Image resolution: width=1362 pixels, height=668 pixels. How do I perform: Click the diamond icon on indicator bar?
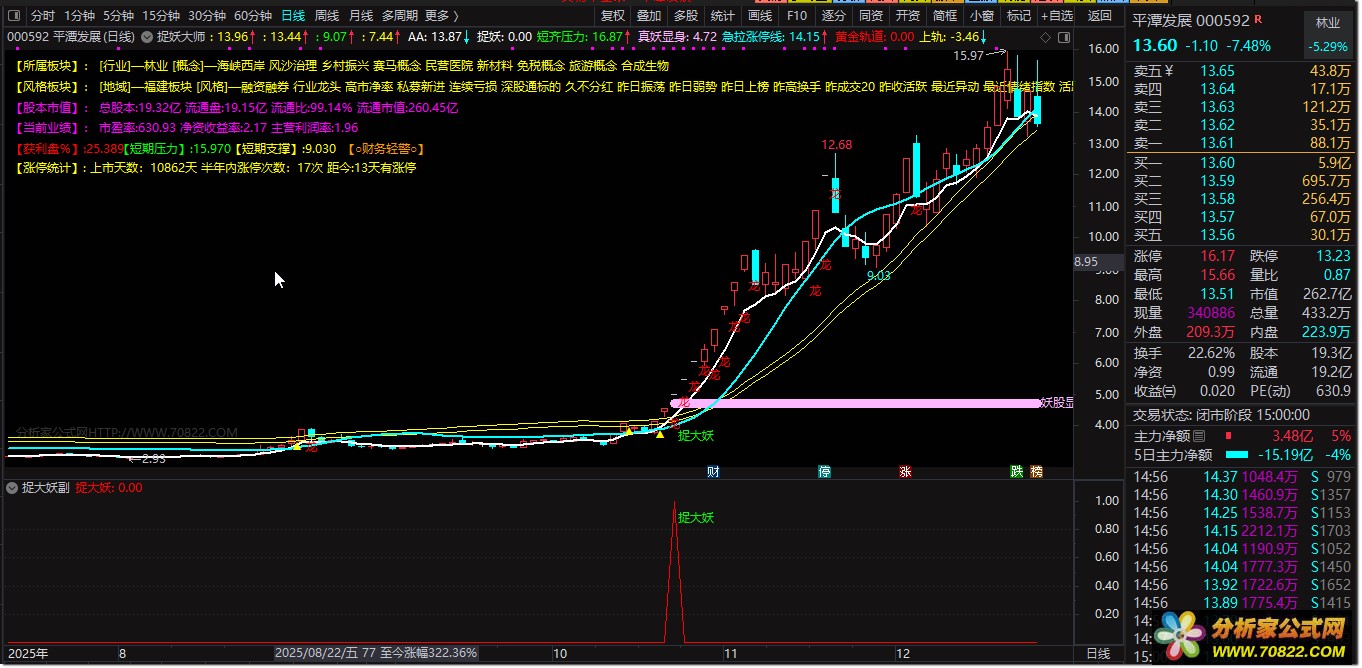pos(1045,36)
